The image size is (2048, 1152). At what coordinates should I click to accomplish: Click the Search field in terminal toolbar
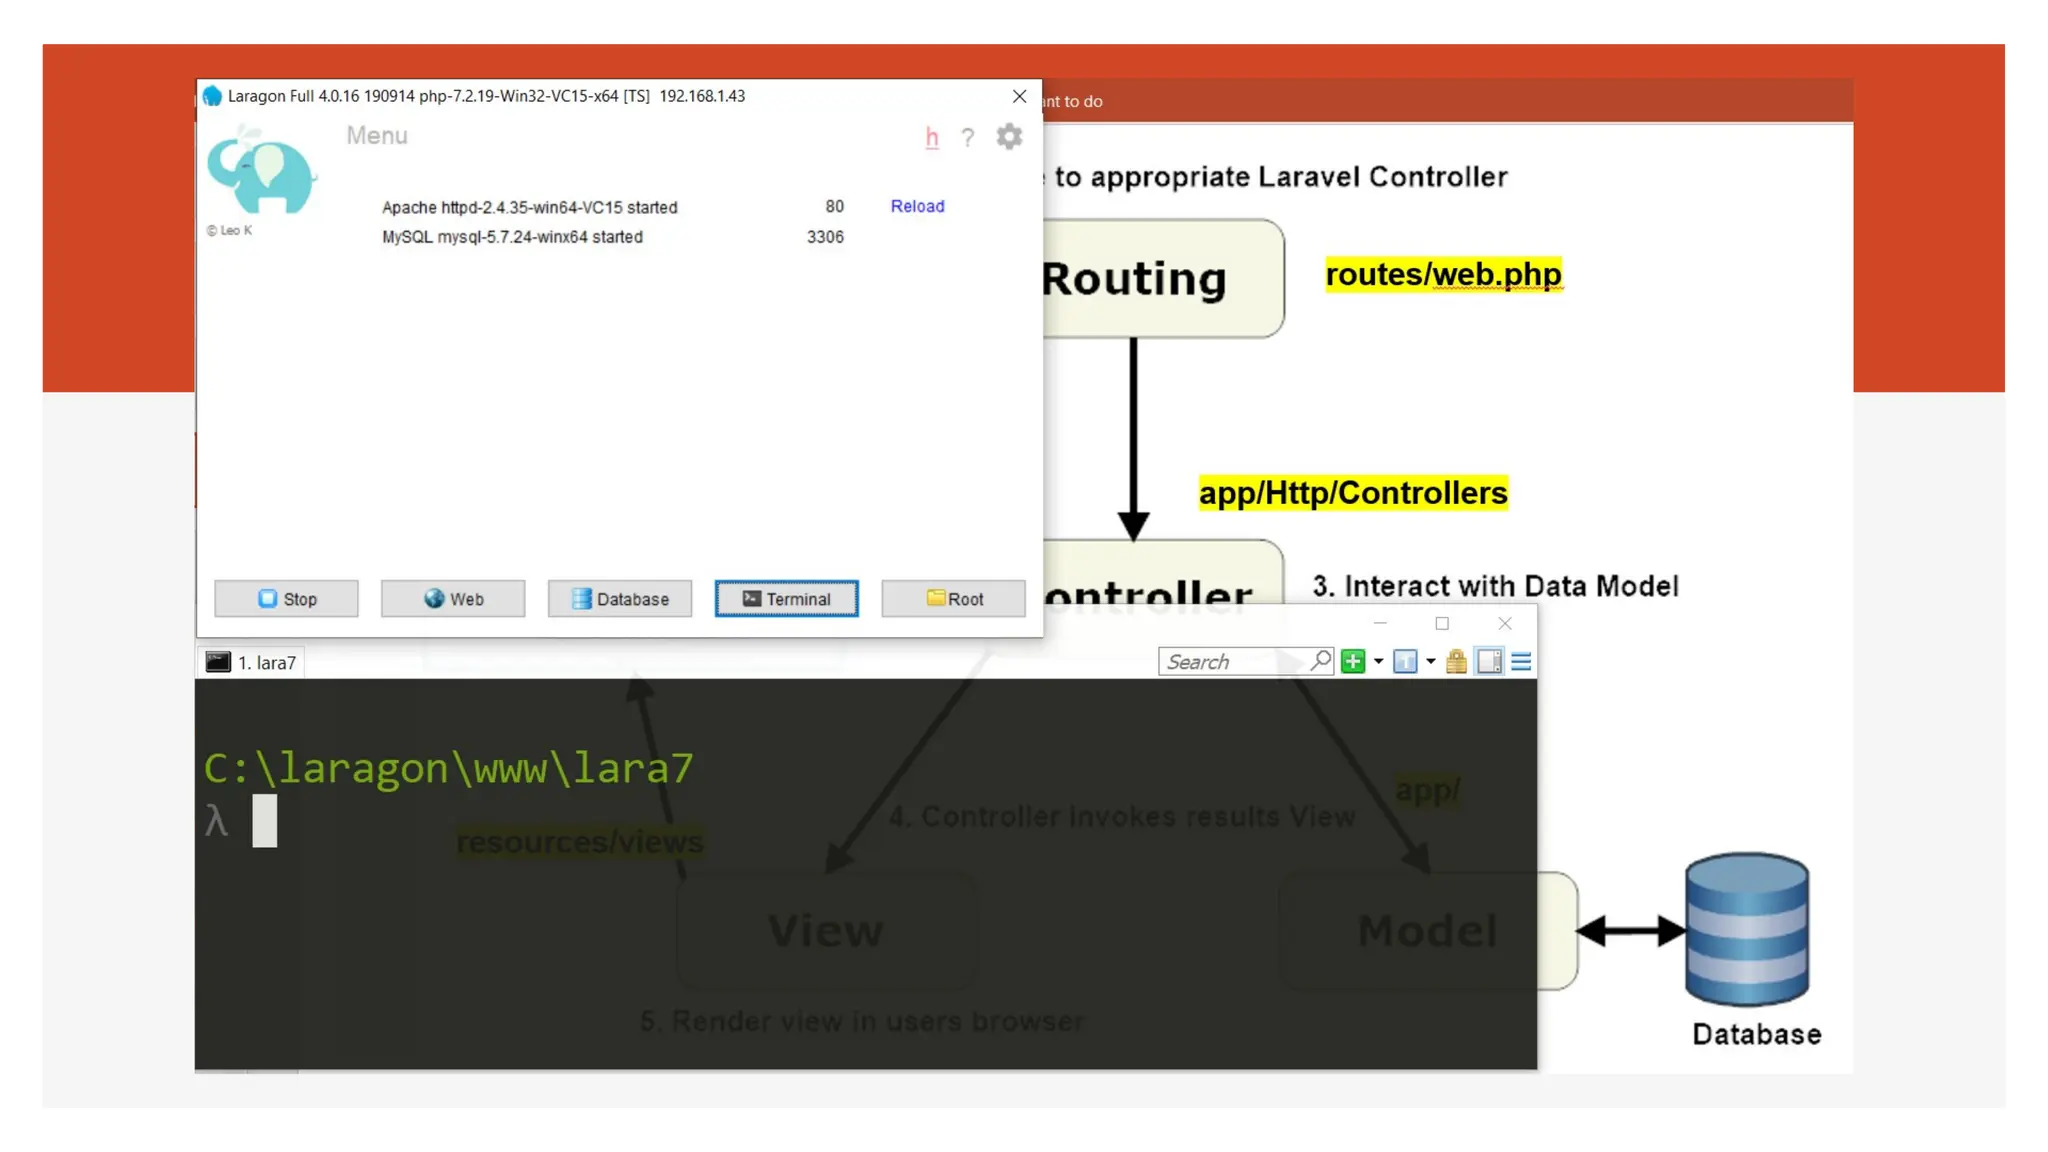point(1232,661)
